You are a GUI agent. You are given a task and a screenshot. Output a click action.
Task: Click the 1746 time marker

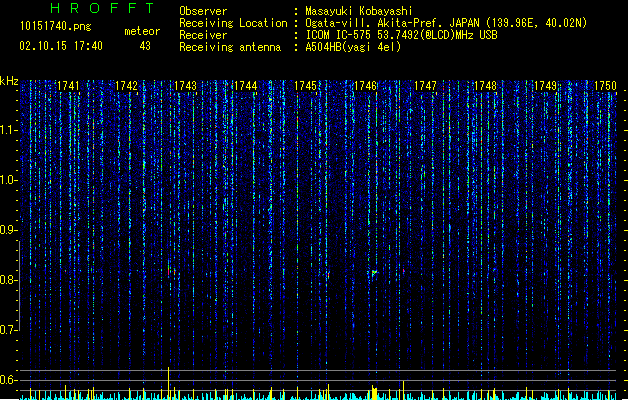(x=366, y=86)
